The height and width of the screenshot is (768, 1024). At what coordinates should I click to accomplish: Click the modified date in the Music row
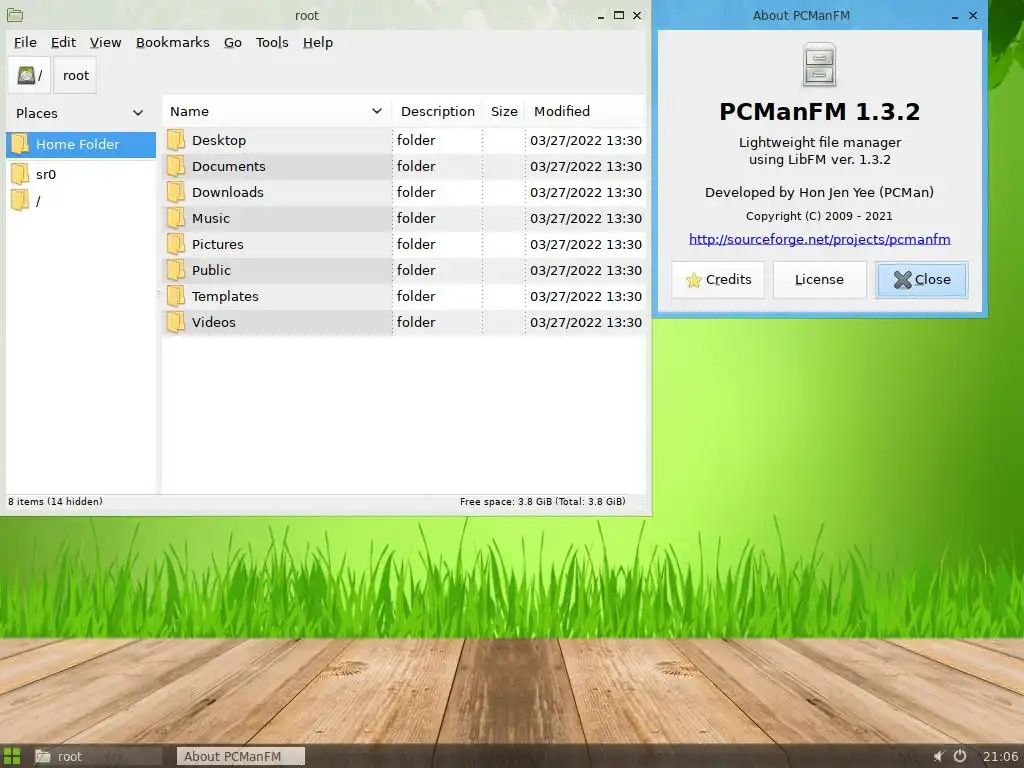tap(586, 218)
